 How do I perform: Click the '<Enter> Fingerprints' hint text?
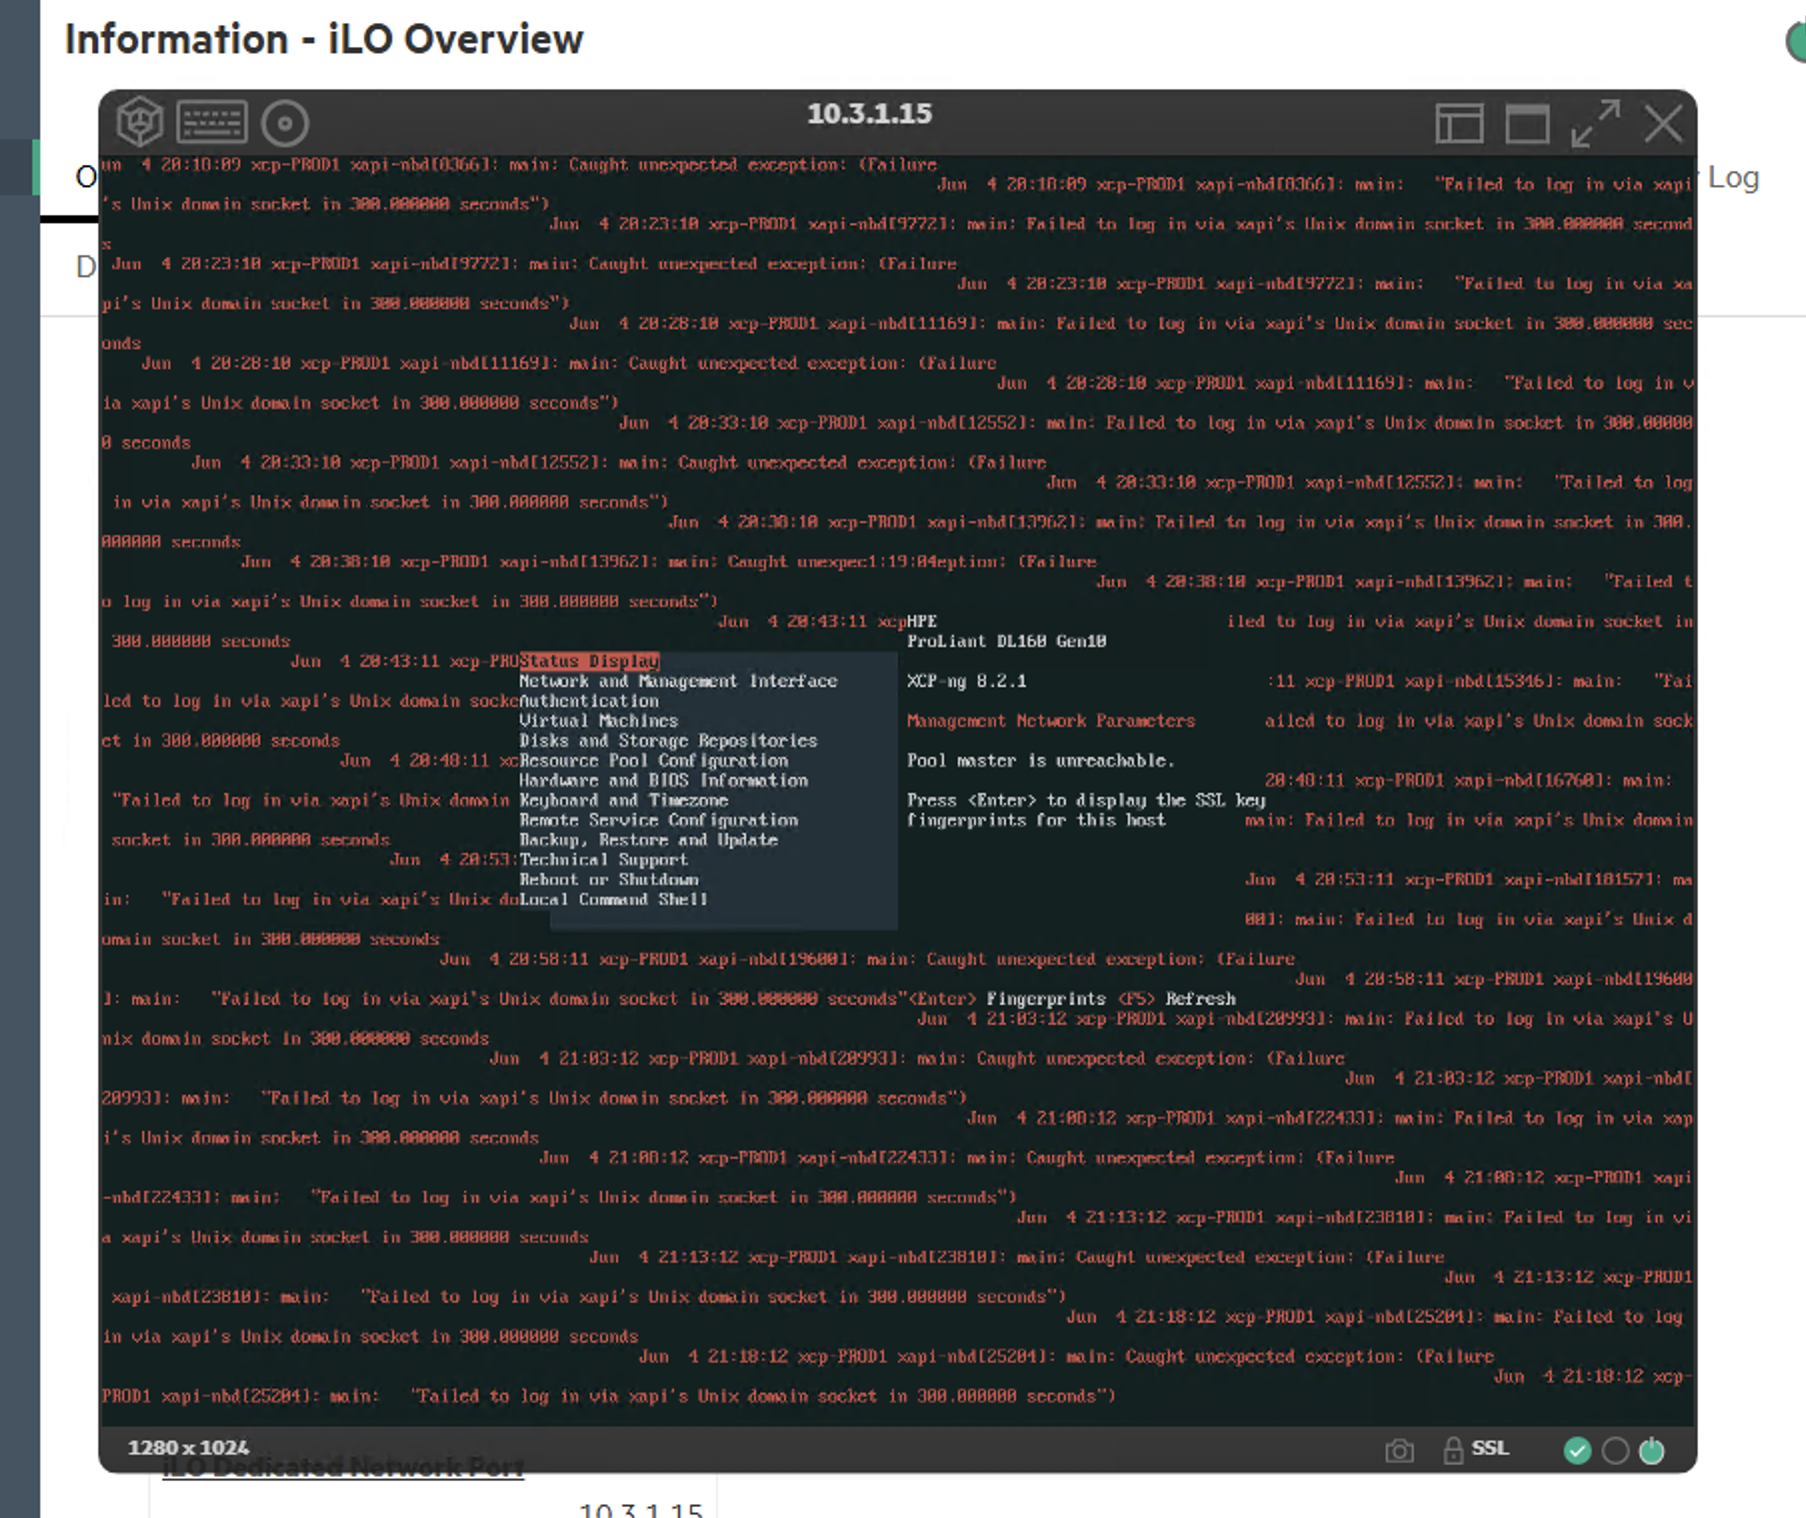[1006, 999]
